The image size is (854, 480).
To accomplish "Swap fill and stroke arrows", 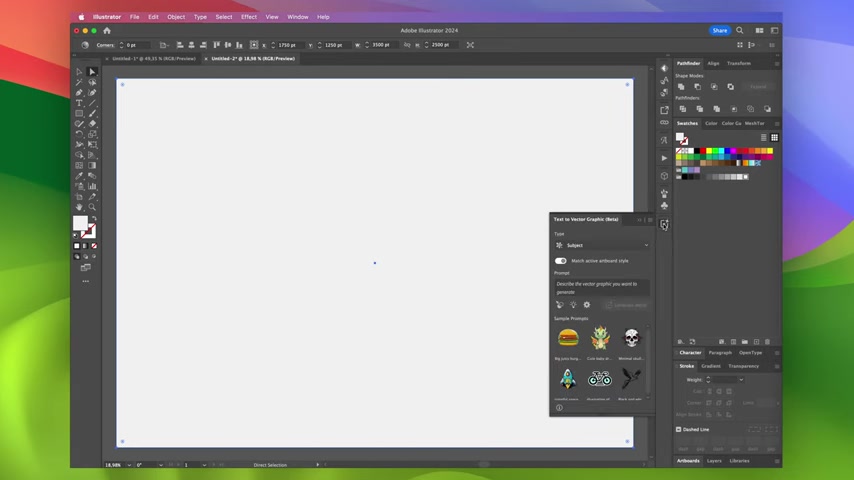I will click(94, 219).
